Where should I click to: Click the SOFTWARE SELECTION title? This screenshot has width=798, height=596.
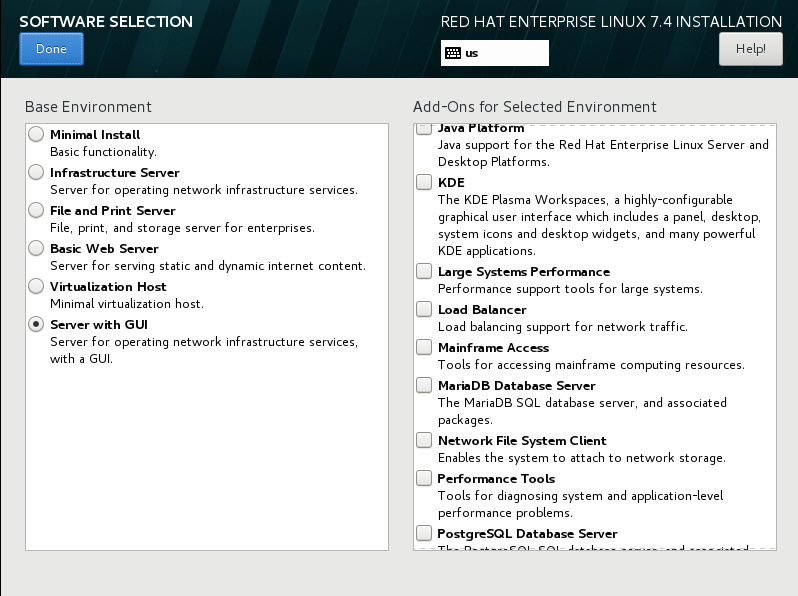point(106,22)
